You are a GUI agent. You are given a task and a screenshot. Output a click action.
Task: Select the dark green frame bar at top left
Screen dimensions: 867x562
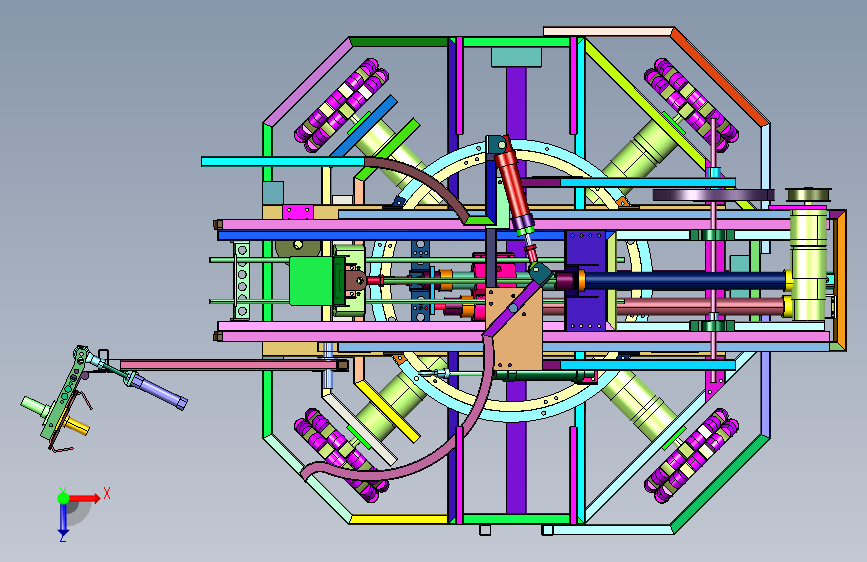[399, 42]
